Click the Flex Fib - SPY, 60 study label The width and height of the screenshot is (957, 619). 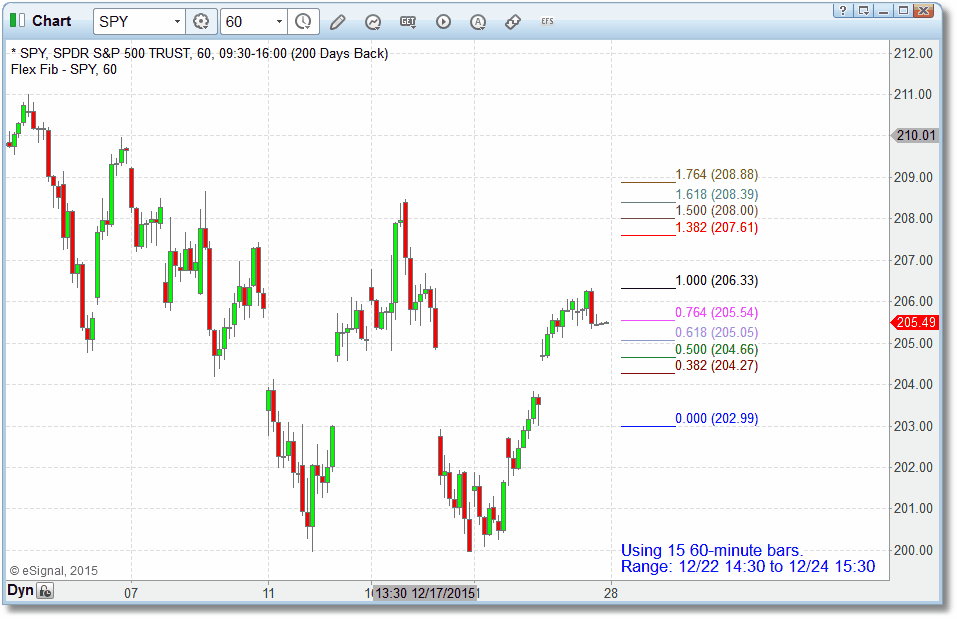(x=64, y=70)
